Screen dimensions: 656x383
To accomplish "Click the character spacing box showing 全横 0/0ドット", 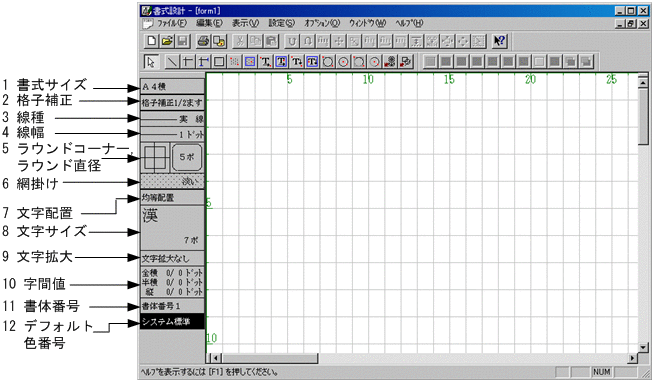I will [x=172, y=282].
